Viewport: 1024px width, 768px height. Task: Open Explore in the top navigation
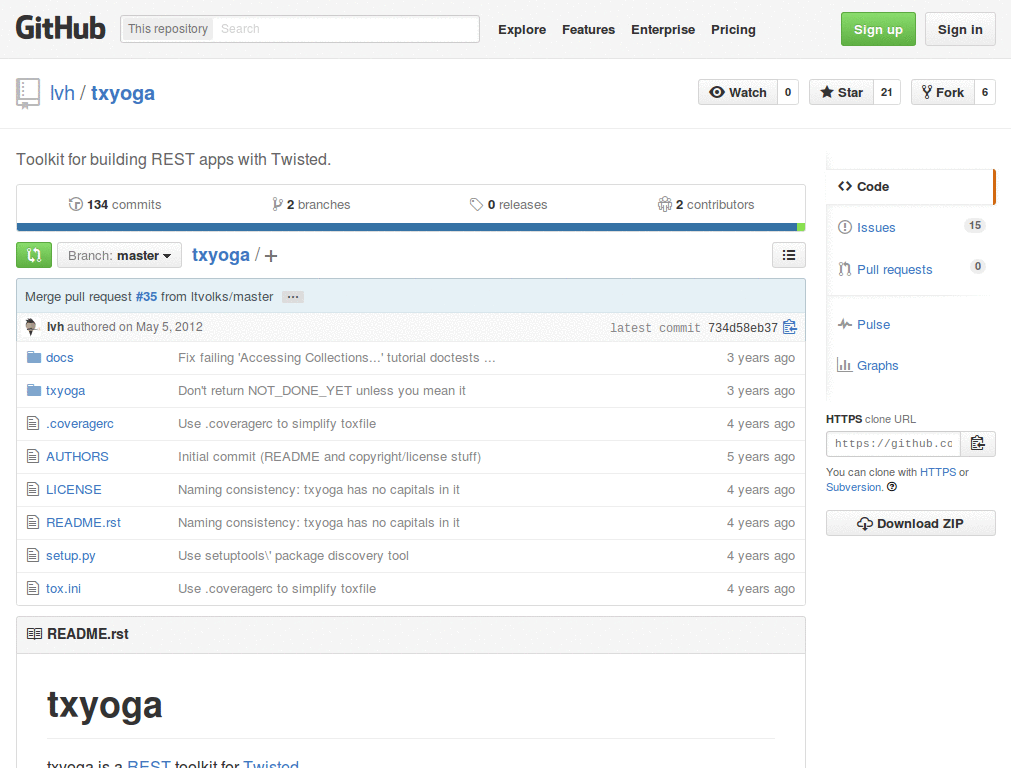522,29
